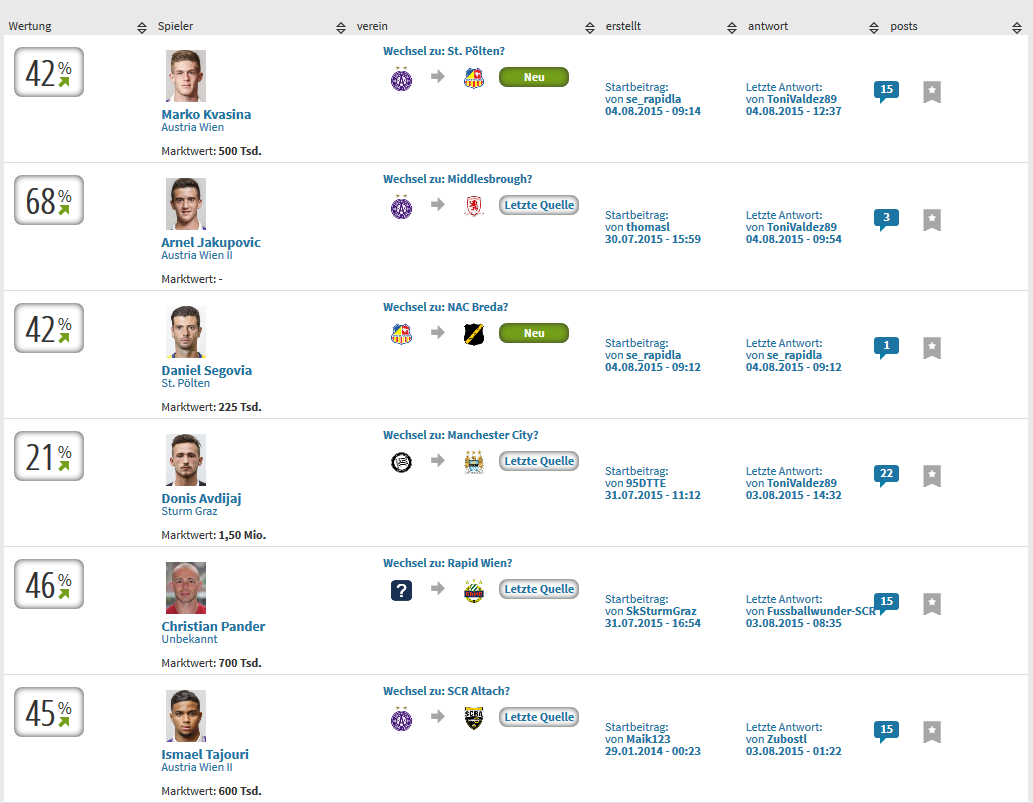Image resolution: width=1033 pixels, height=803 pixels.
Task: Click the erstellt column header
Action: coord(623,26)
